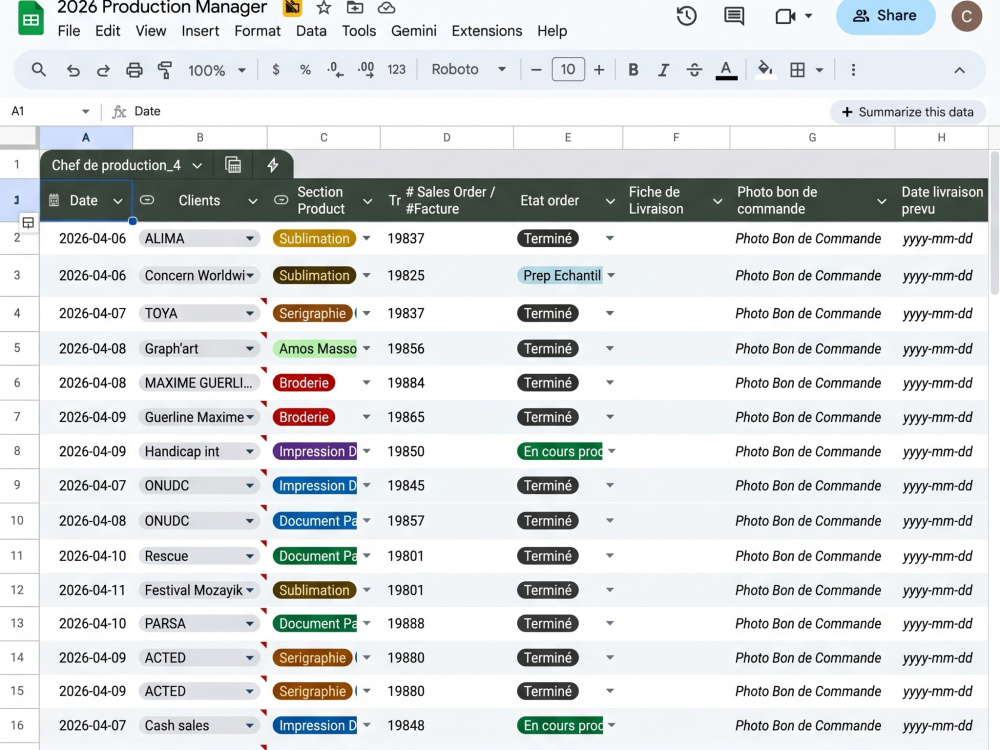
Task: Click Summarize this data button
Action: (908, 112)
